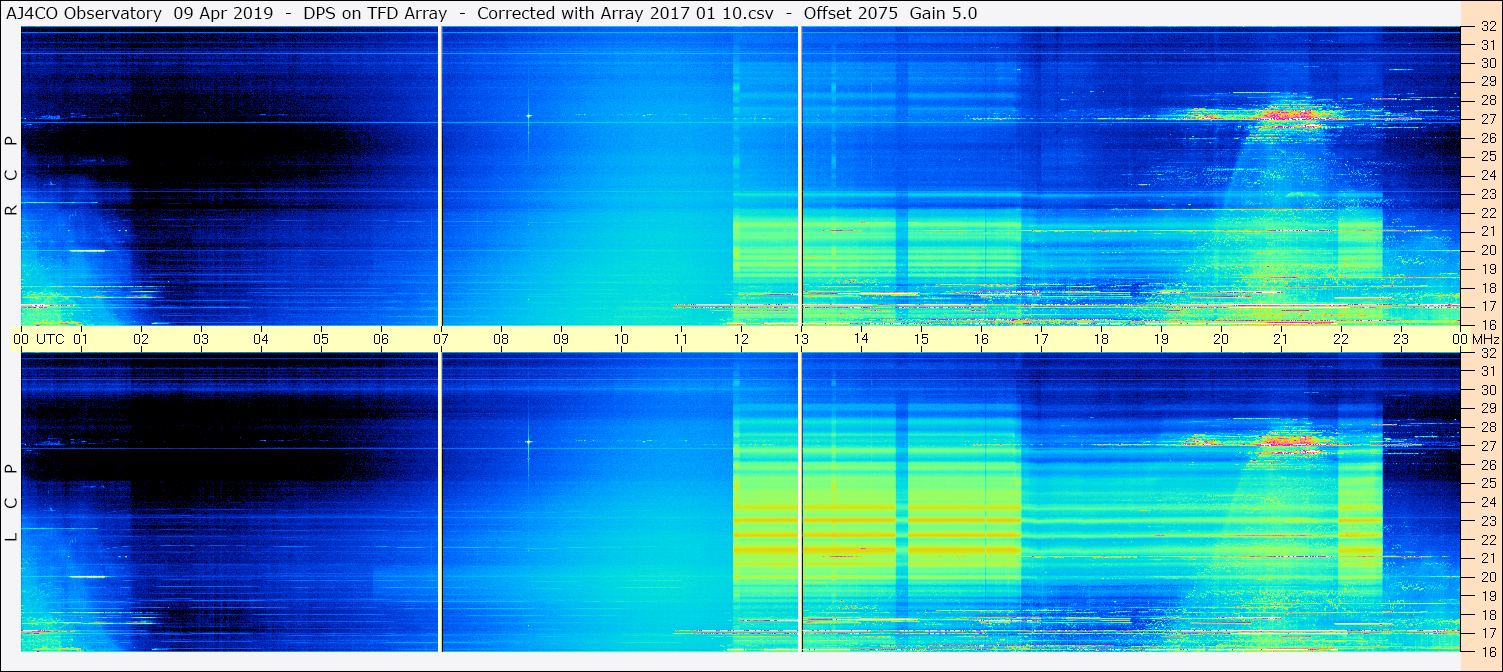The height and width of the screenshot is (672, 1503).
Task: Select the 22 hour mark on time axis
Action: tap(1341, 339)
